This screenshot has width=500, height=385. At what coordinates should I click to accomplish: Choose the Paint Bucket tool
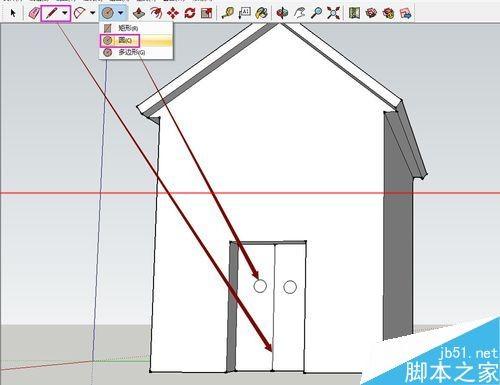click(x=261, y=13)
